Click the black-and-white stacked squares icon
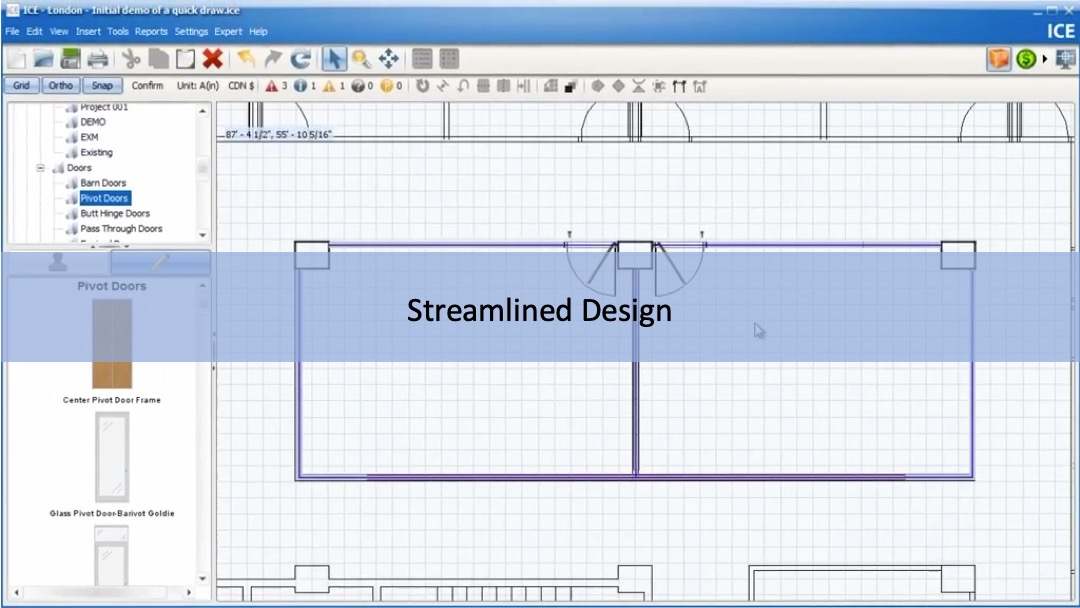The image size is (1080, 608). [570, 86]
